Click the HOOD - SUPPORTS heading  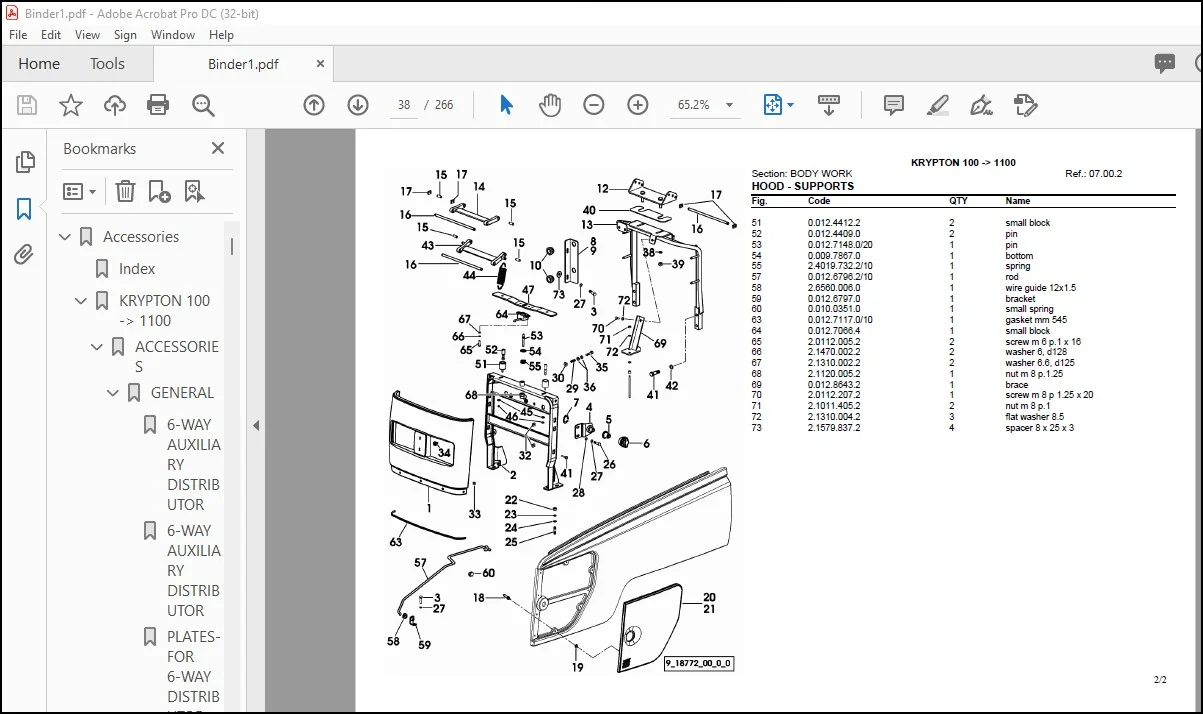[x=803, y=186]
